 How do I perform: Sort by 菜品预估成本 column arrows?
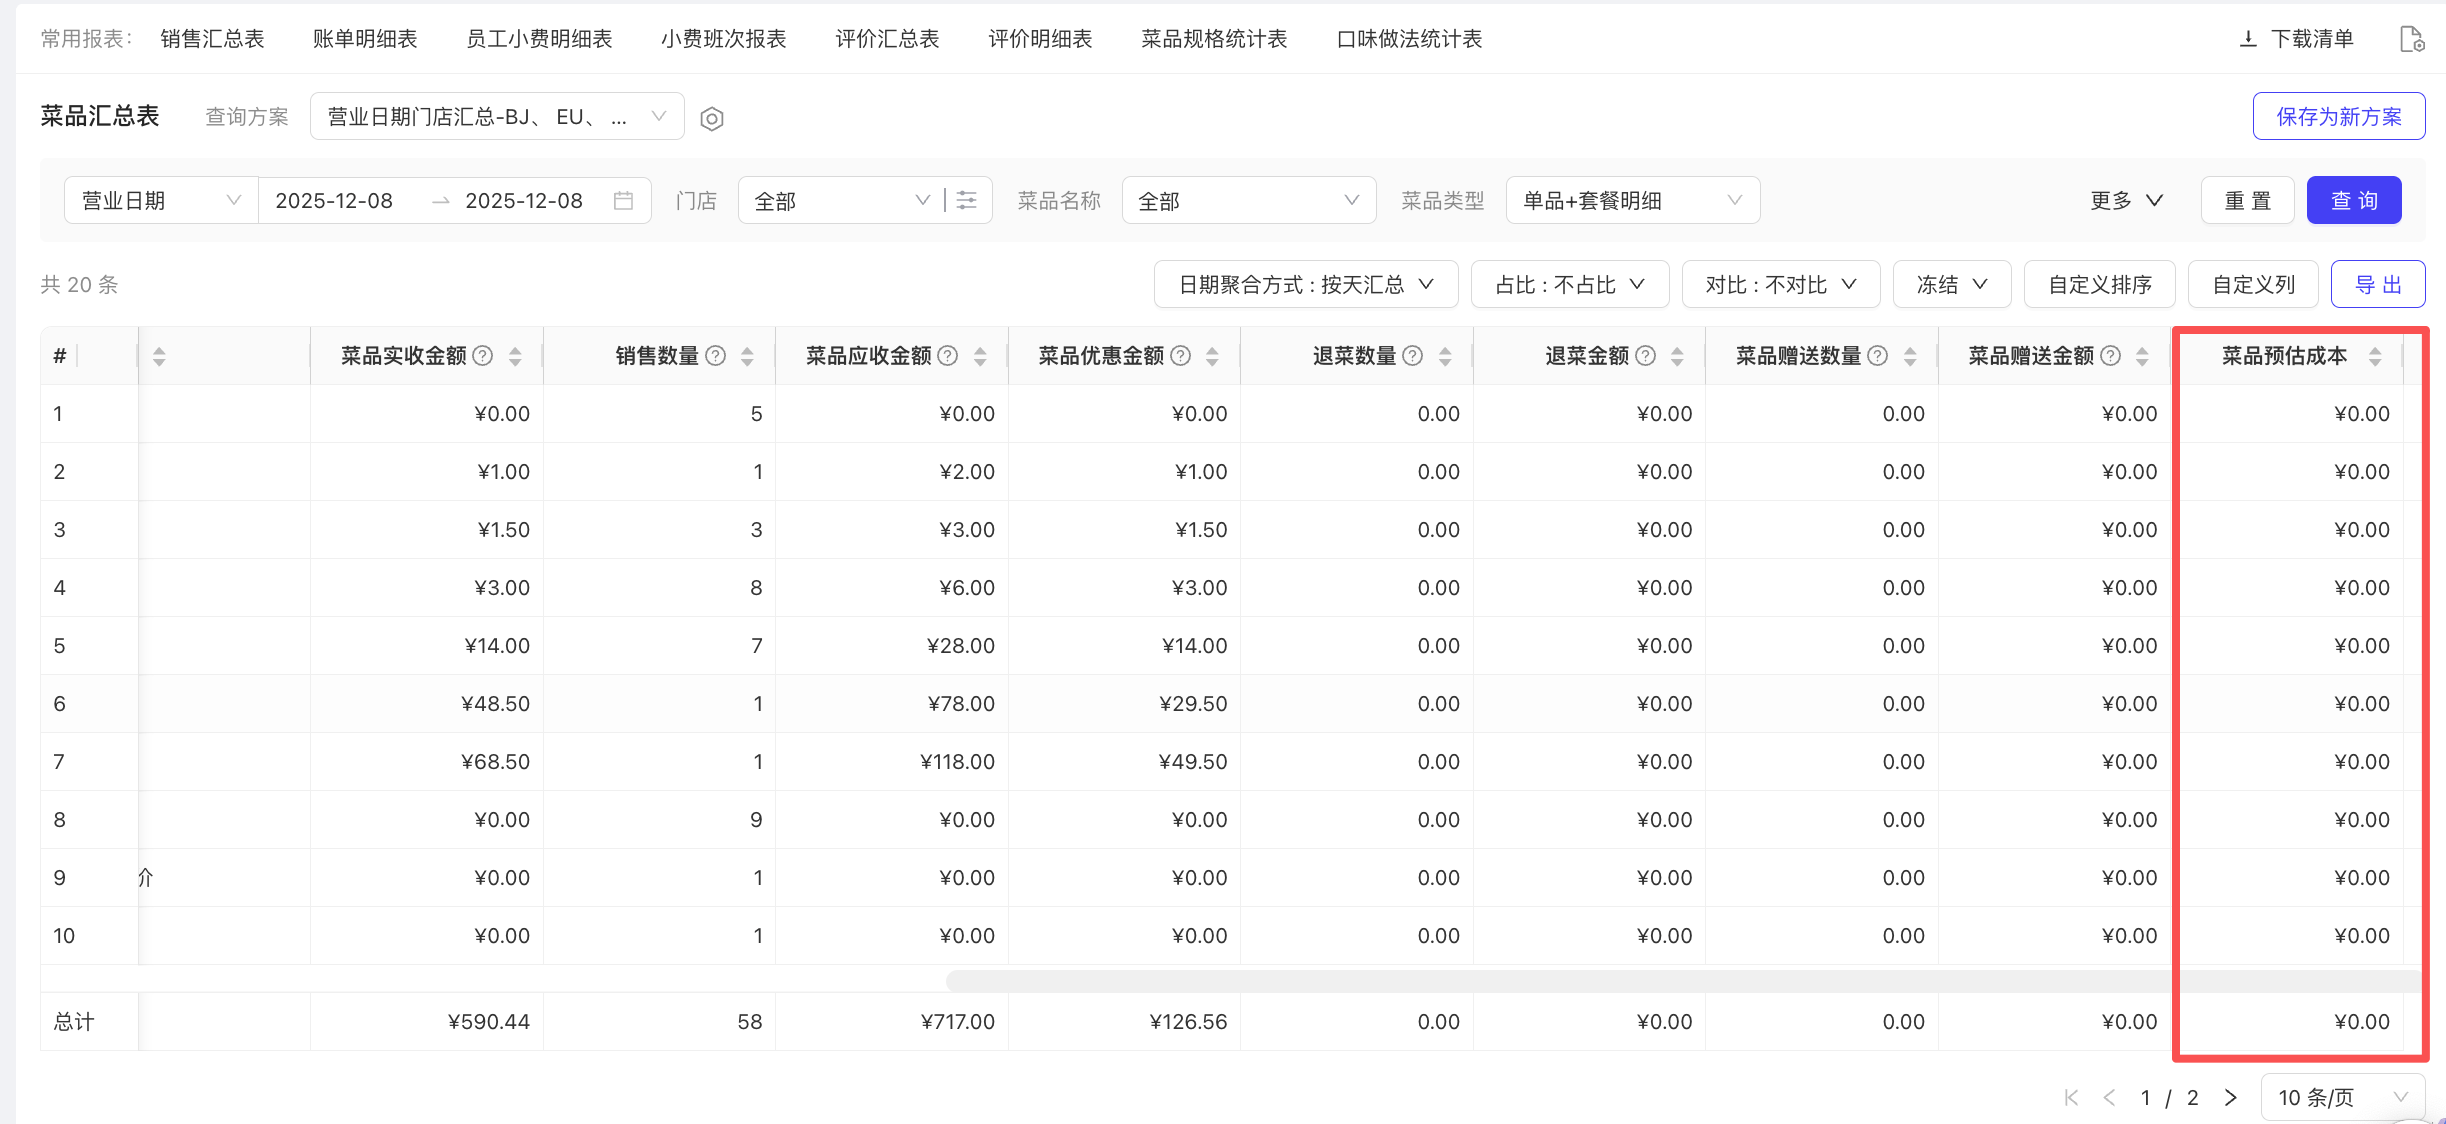(x=2375, y=356)
